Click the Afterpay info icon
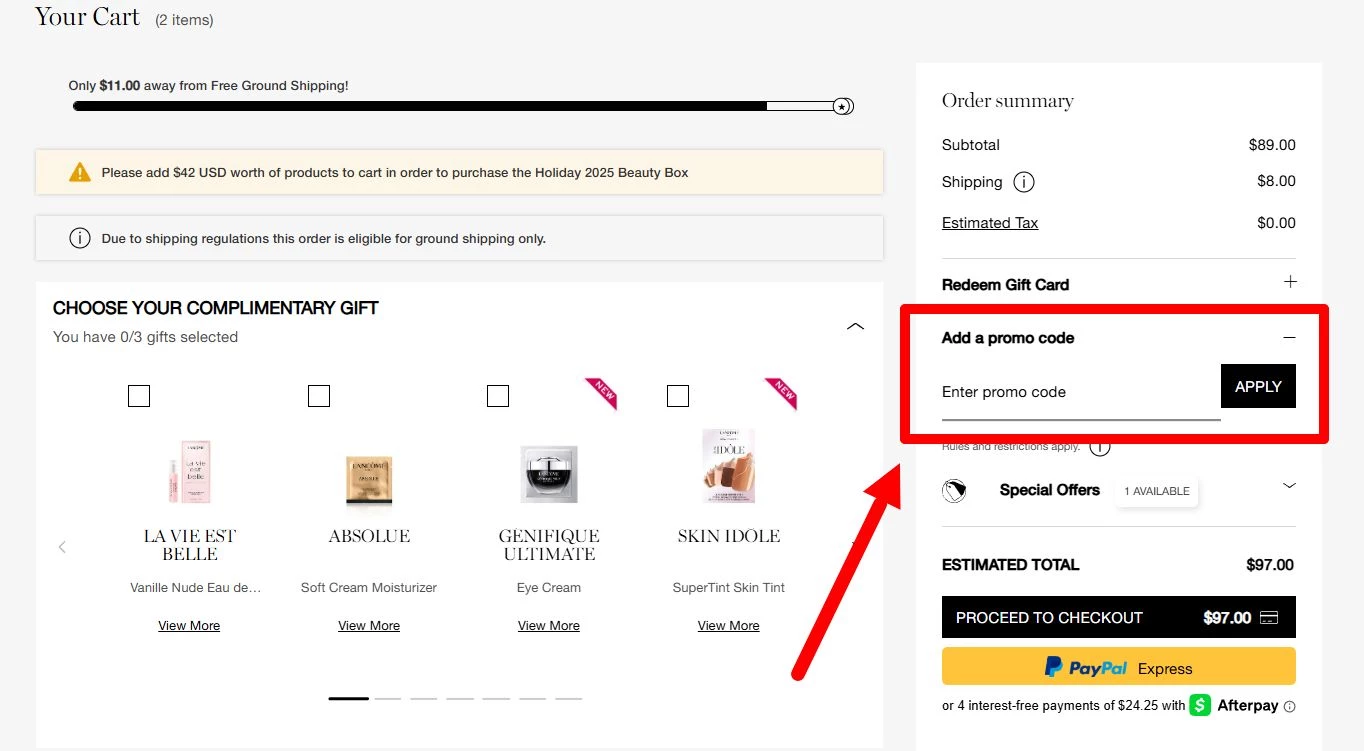Image resolution: width=1364 pixels, height=751 pixels. pos(1289,706)
